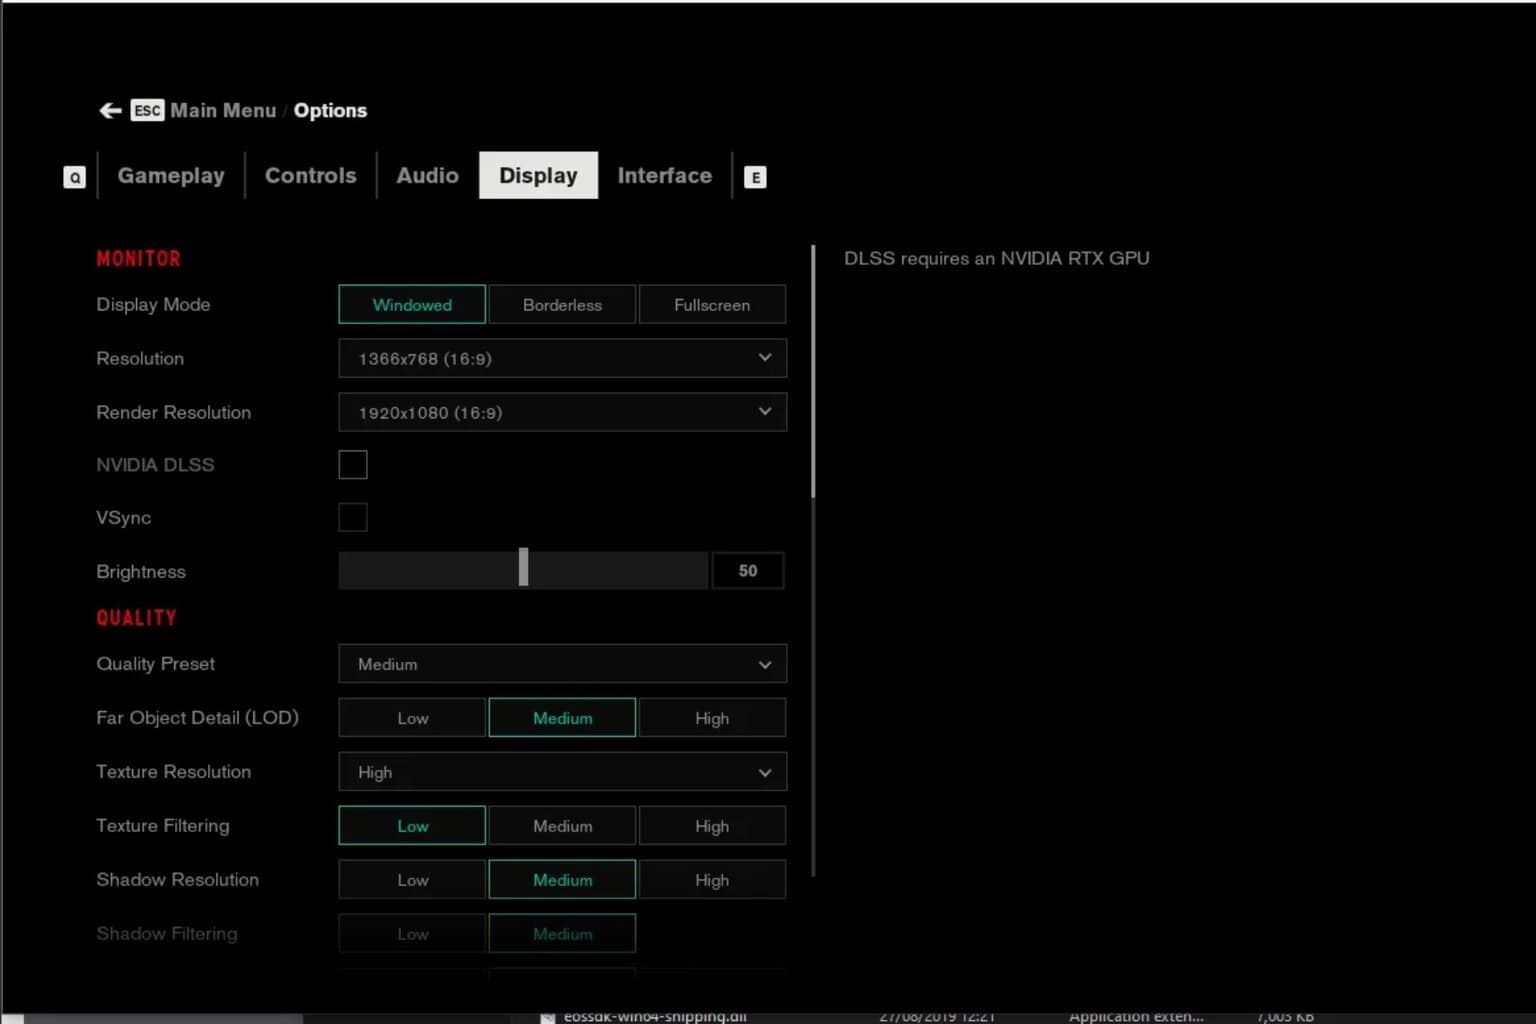Image resolution: width=1536 pixels, height=1024 pixels.
Task: Click the Render Resolution chevron arrow
Action: click(765, 412)
